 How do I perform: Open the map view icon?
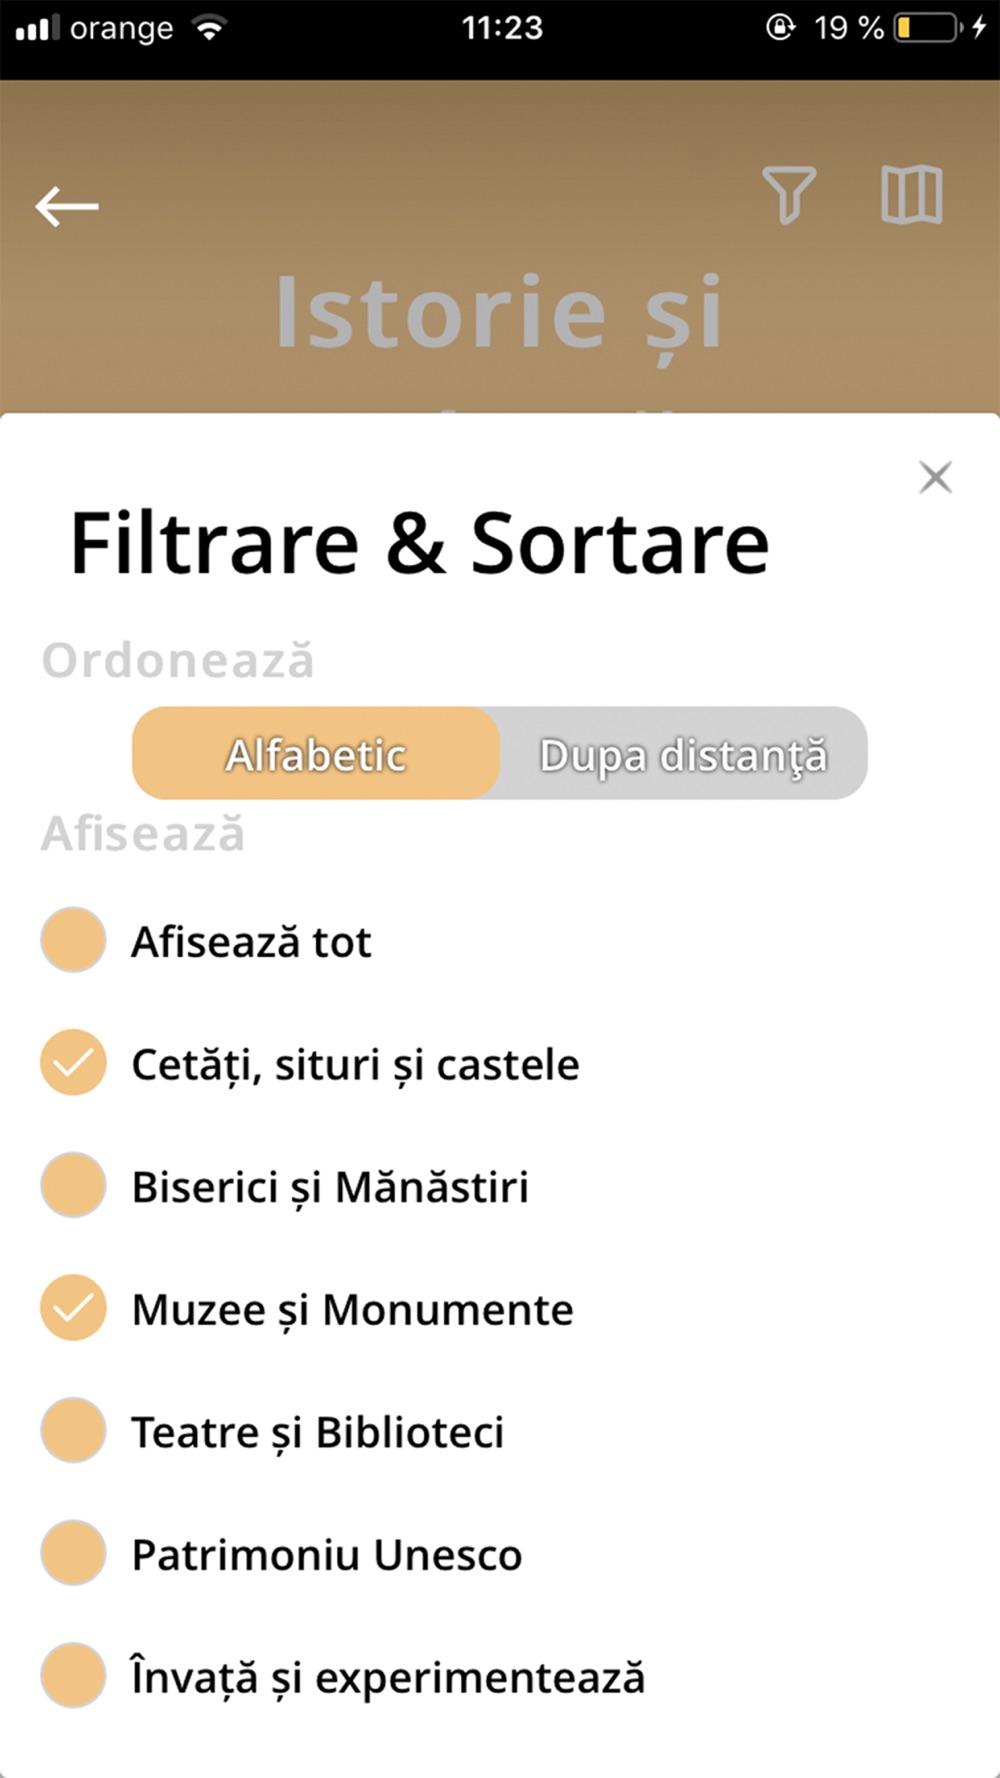coord(911,194)
